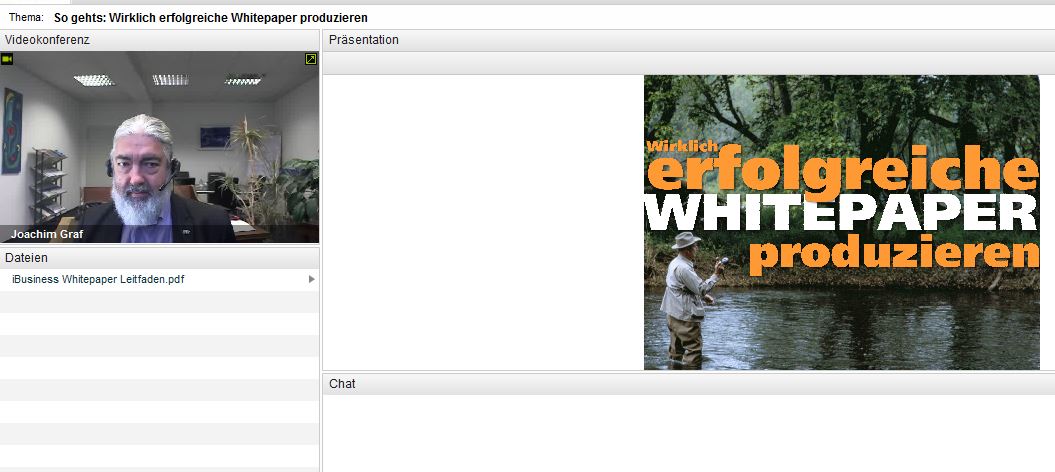Image resolution: width=1055 pixels, height=472 pixels.
Task: Click inside the empty chat message area
Action: tap(688, 433)
